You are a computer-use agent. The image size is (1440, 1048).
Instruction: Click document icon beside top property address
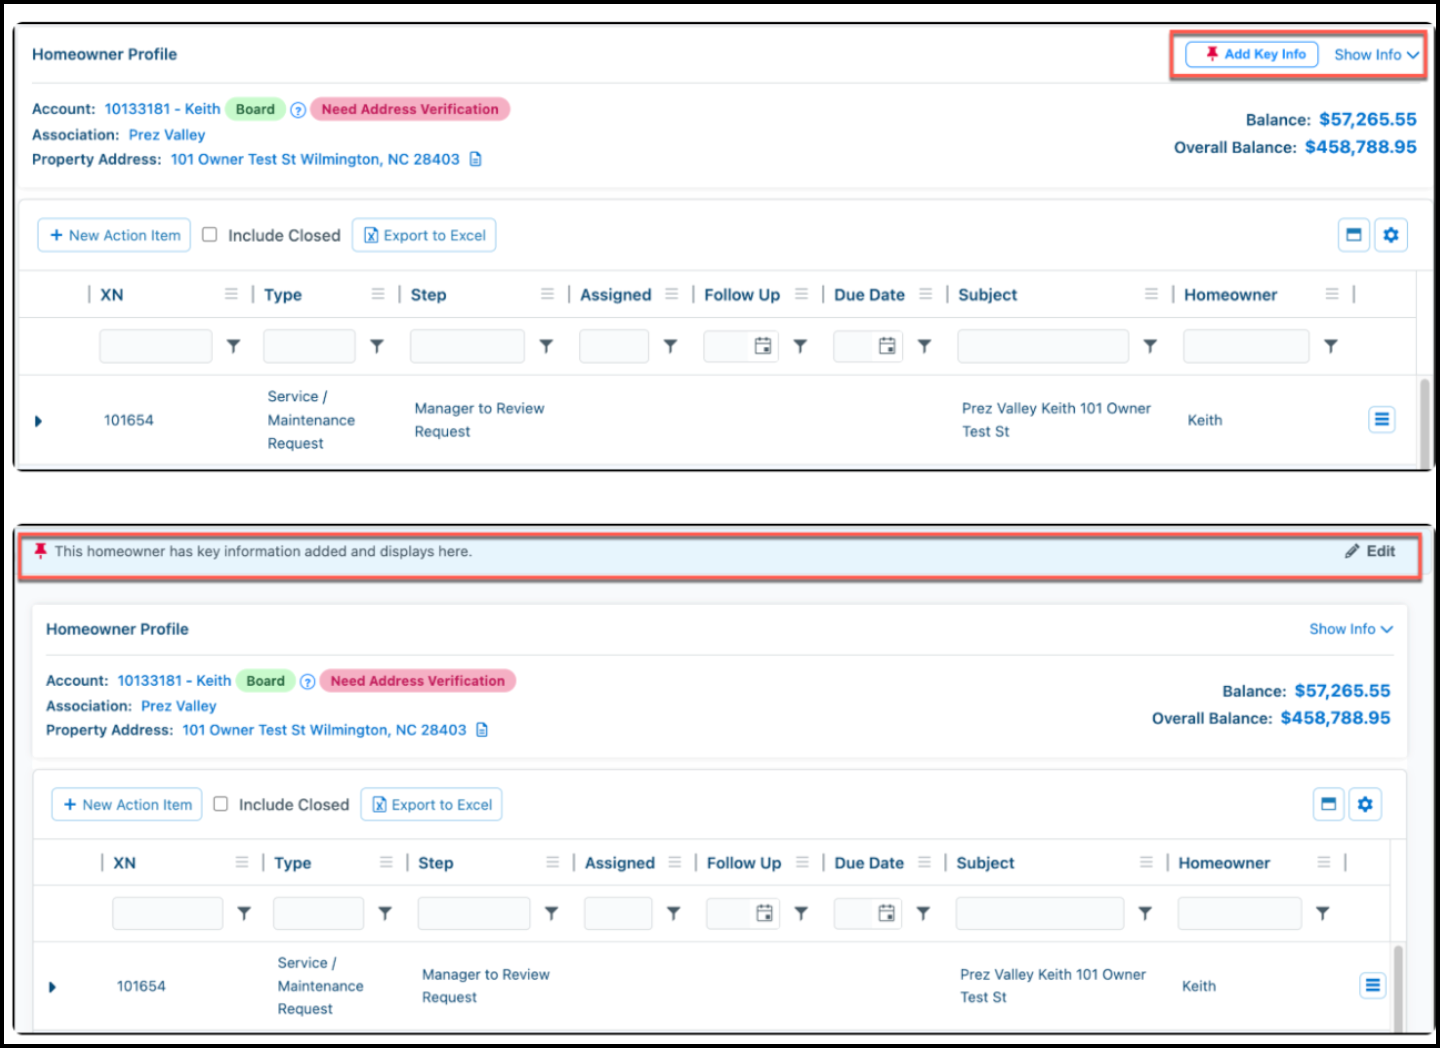[x=476, y=159]
